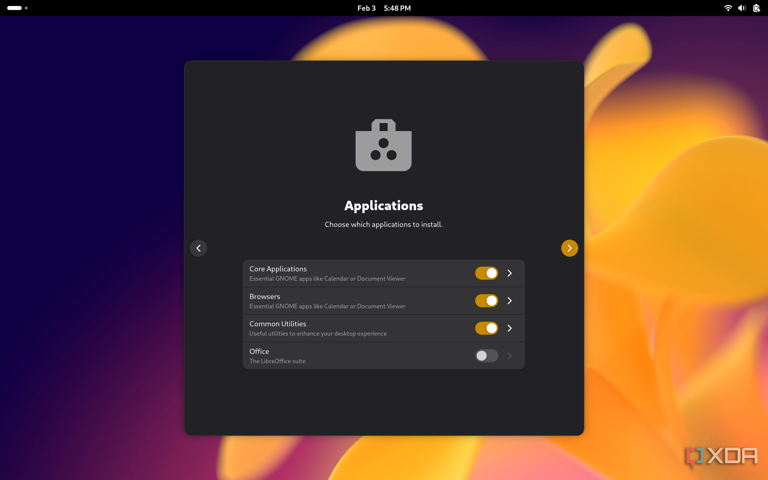Click the Office row title
The image size is (768, 480).
pos(259,351)
